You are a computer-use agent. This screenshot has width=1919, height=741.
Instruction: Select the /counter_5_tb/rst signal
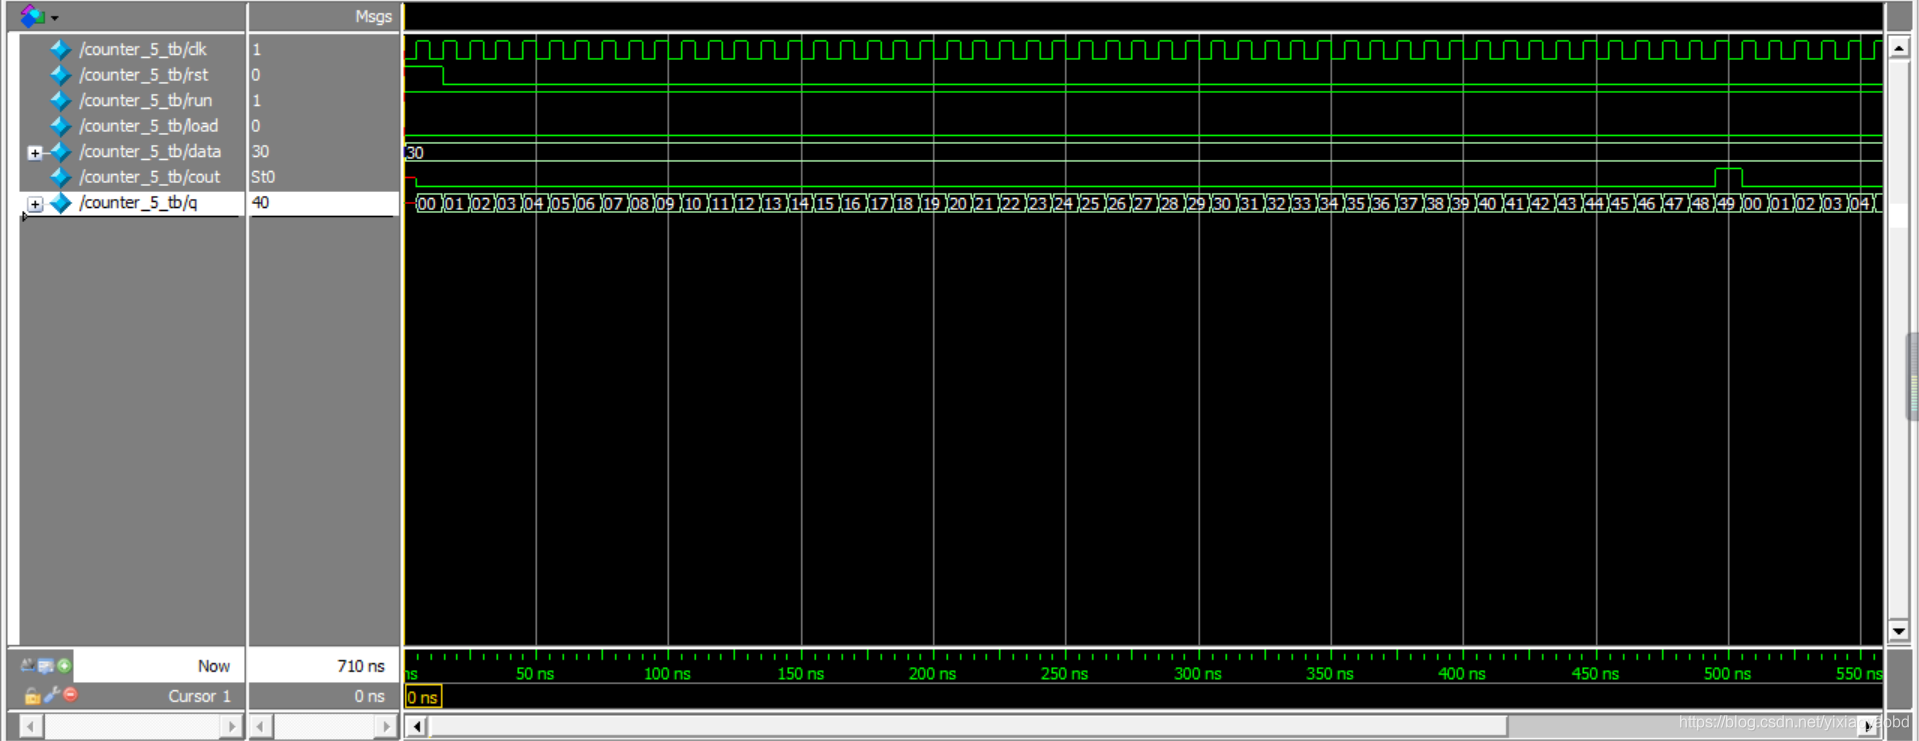144,75
